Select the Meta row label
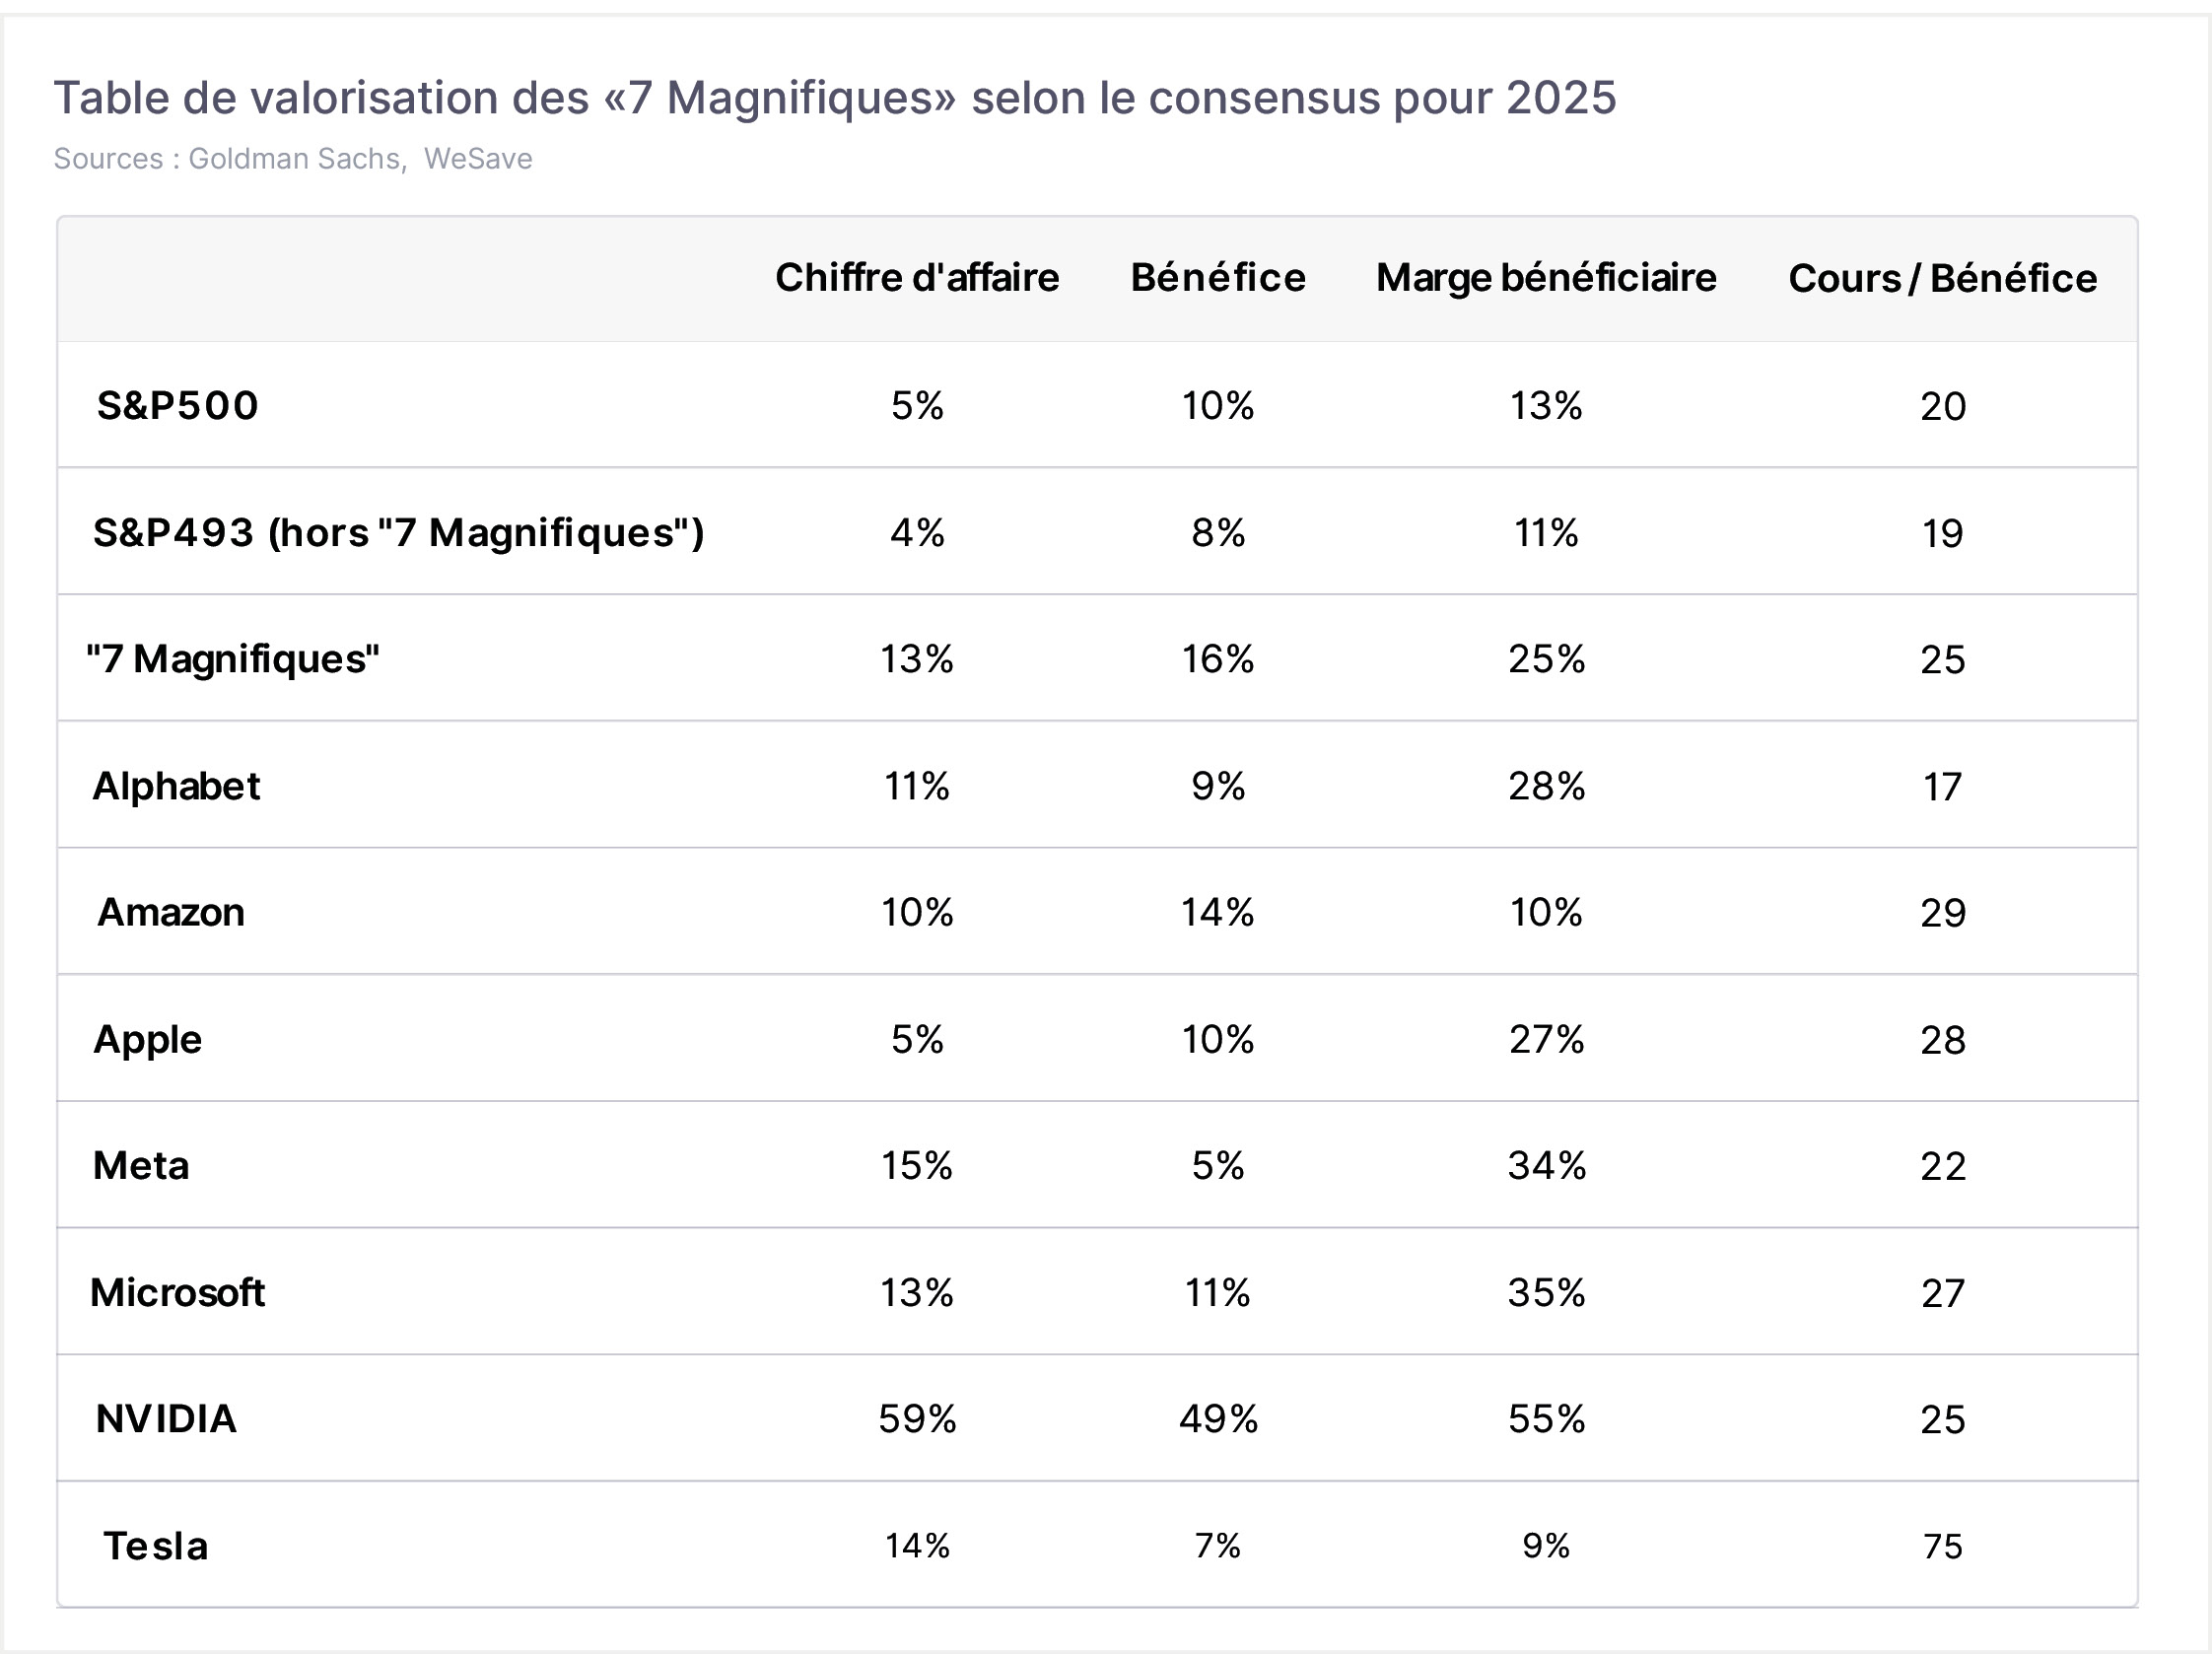2212x1654 pixels. (141, 1166)
